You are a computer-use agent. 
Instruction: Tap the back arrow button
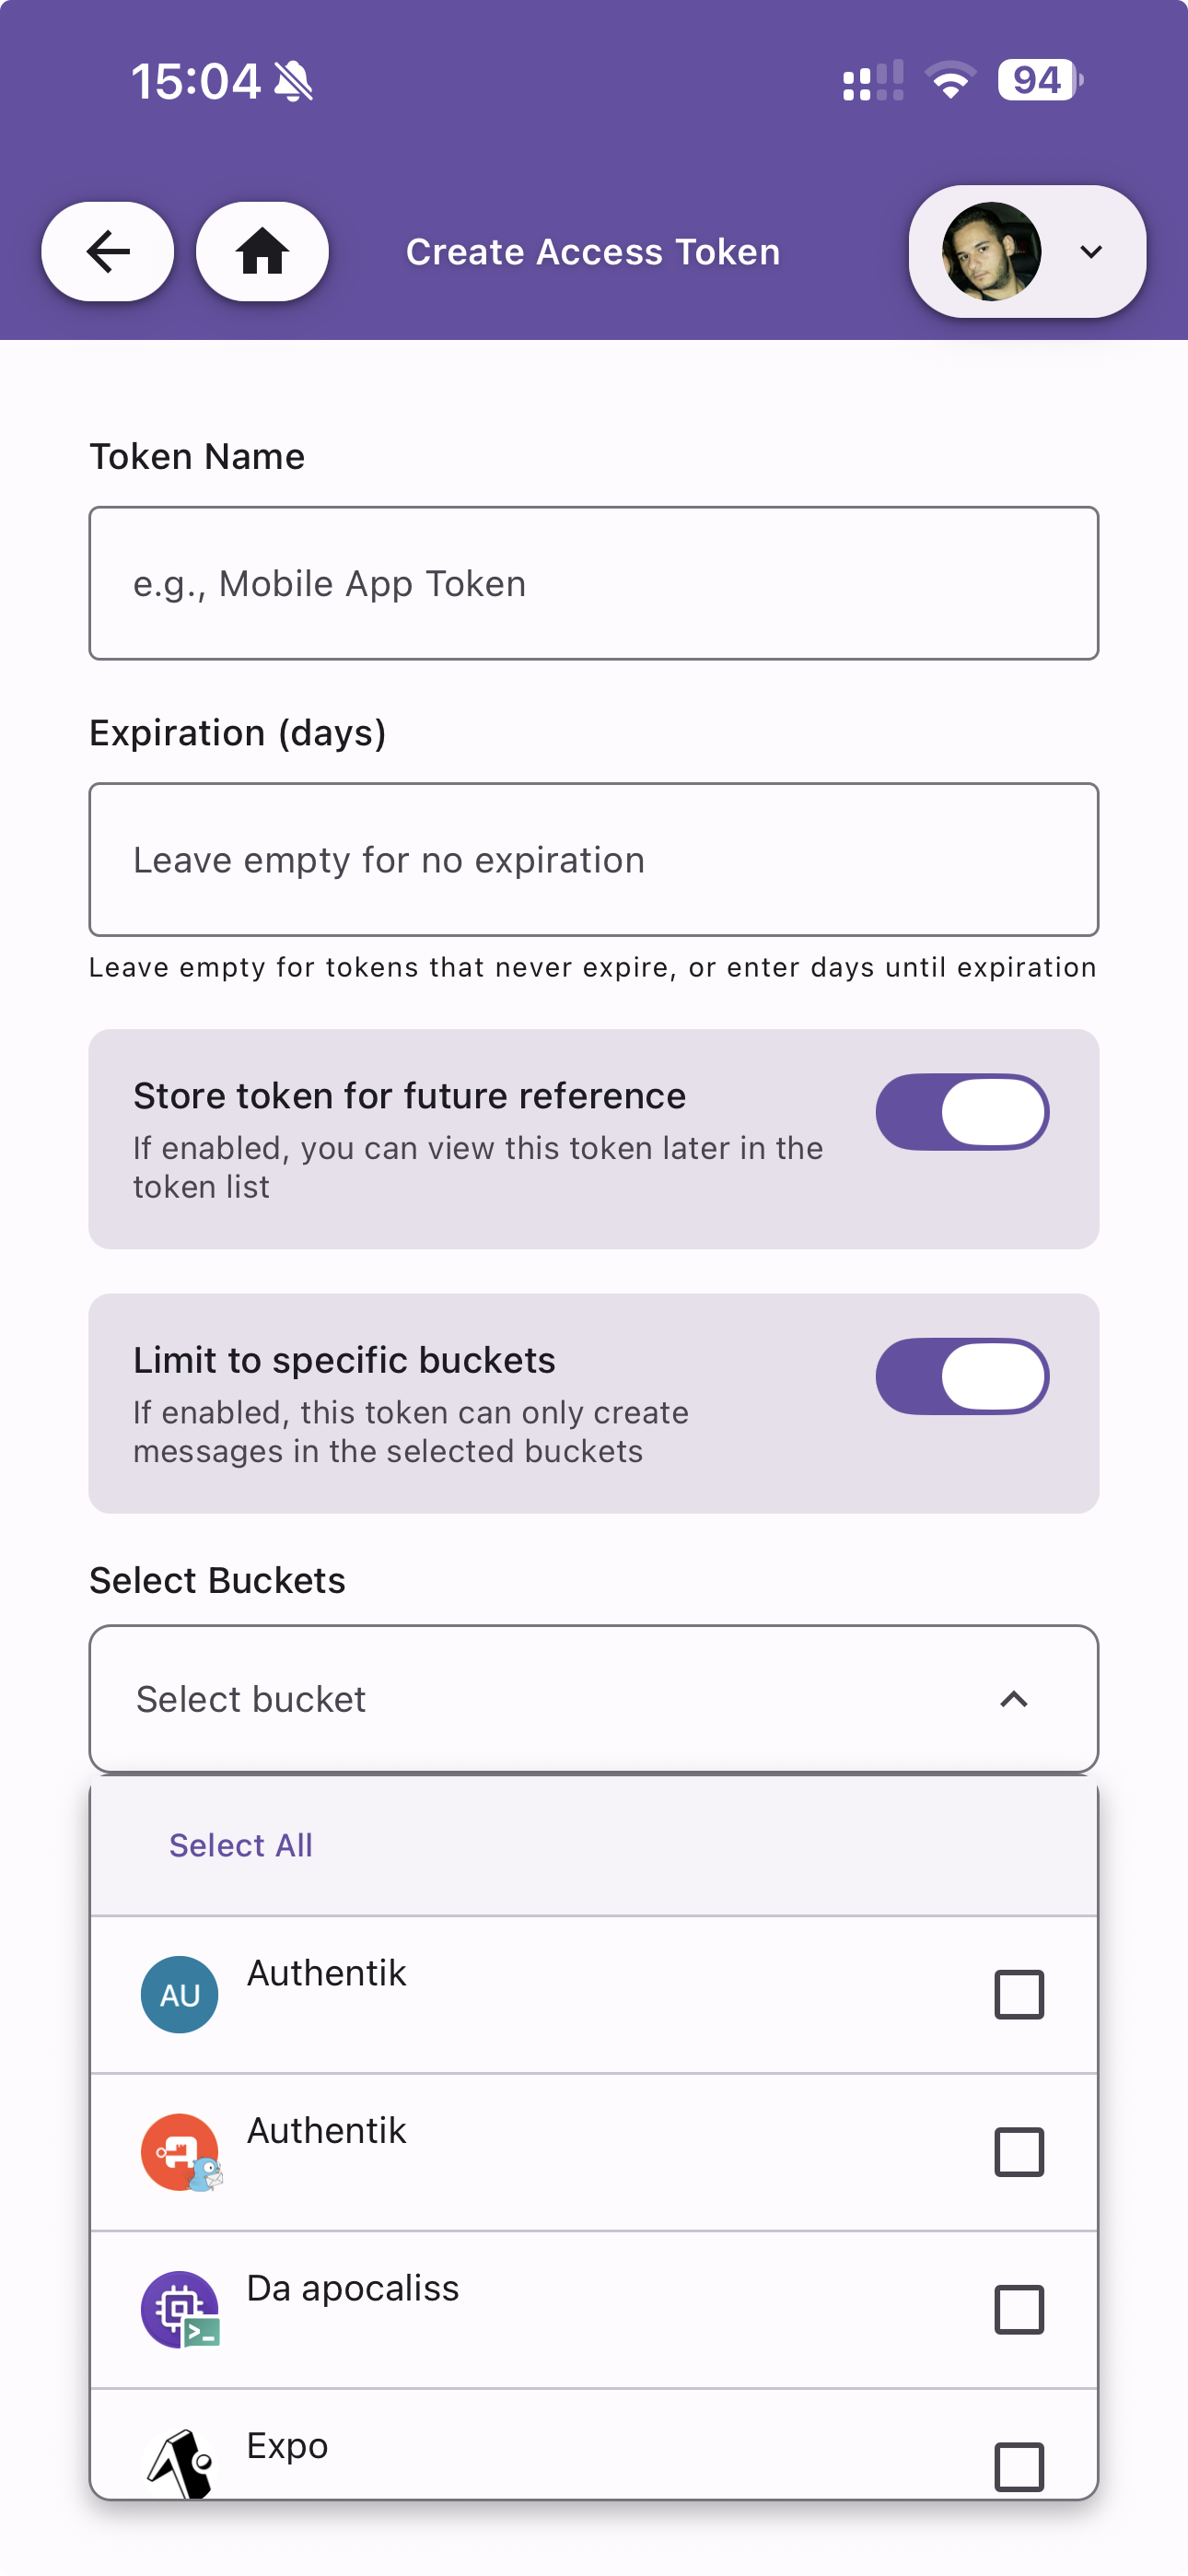(x=107, y=251)
